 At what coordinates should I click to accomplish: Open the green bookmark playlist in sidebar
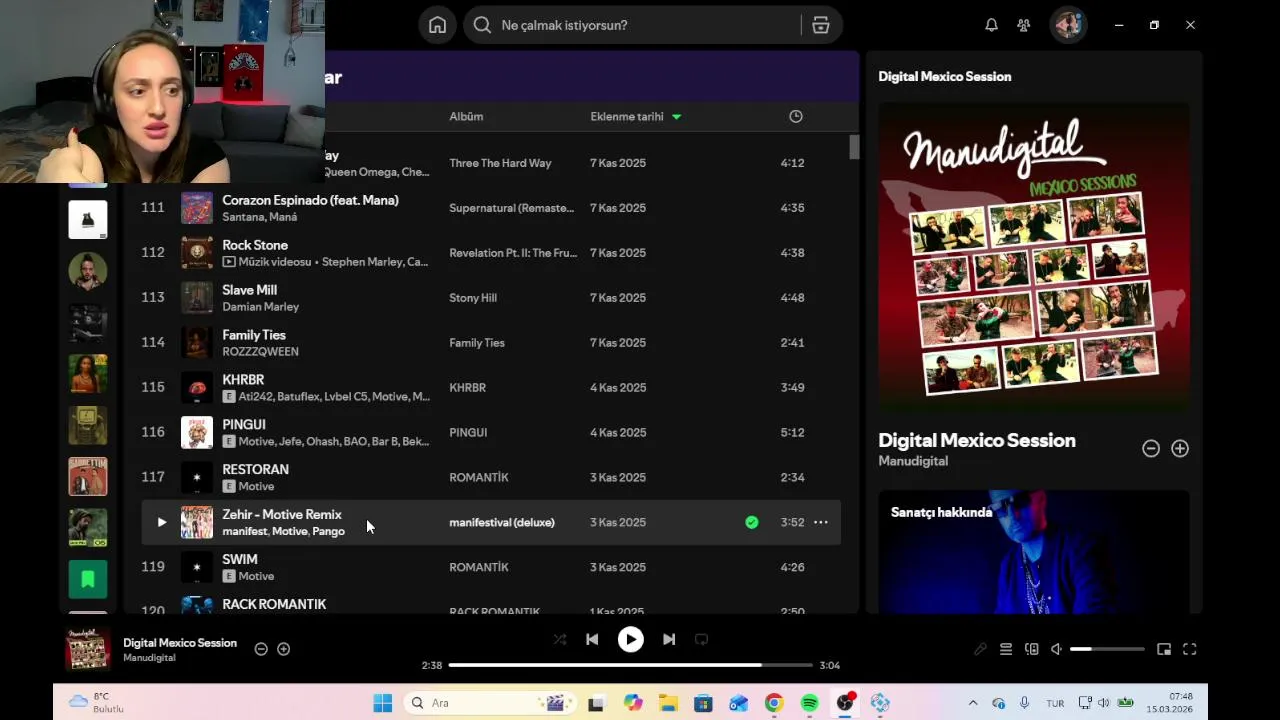(x=88, y=579)
